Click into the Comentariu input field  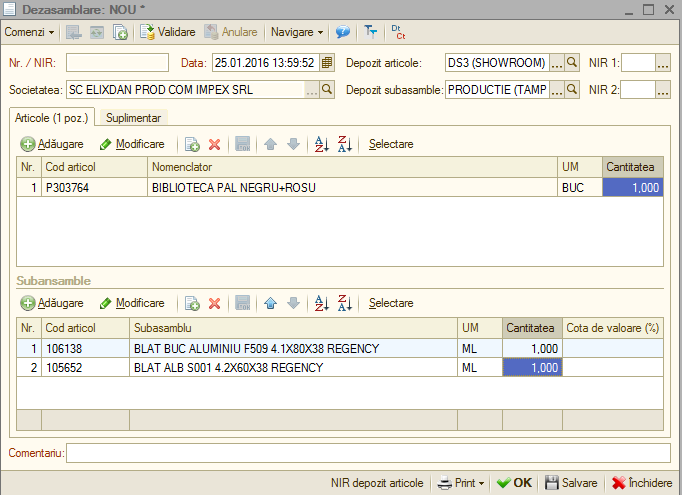368,453
